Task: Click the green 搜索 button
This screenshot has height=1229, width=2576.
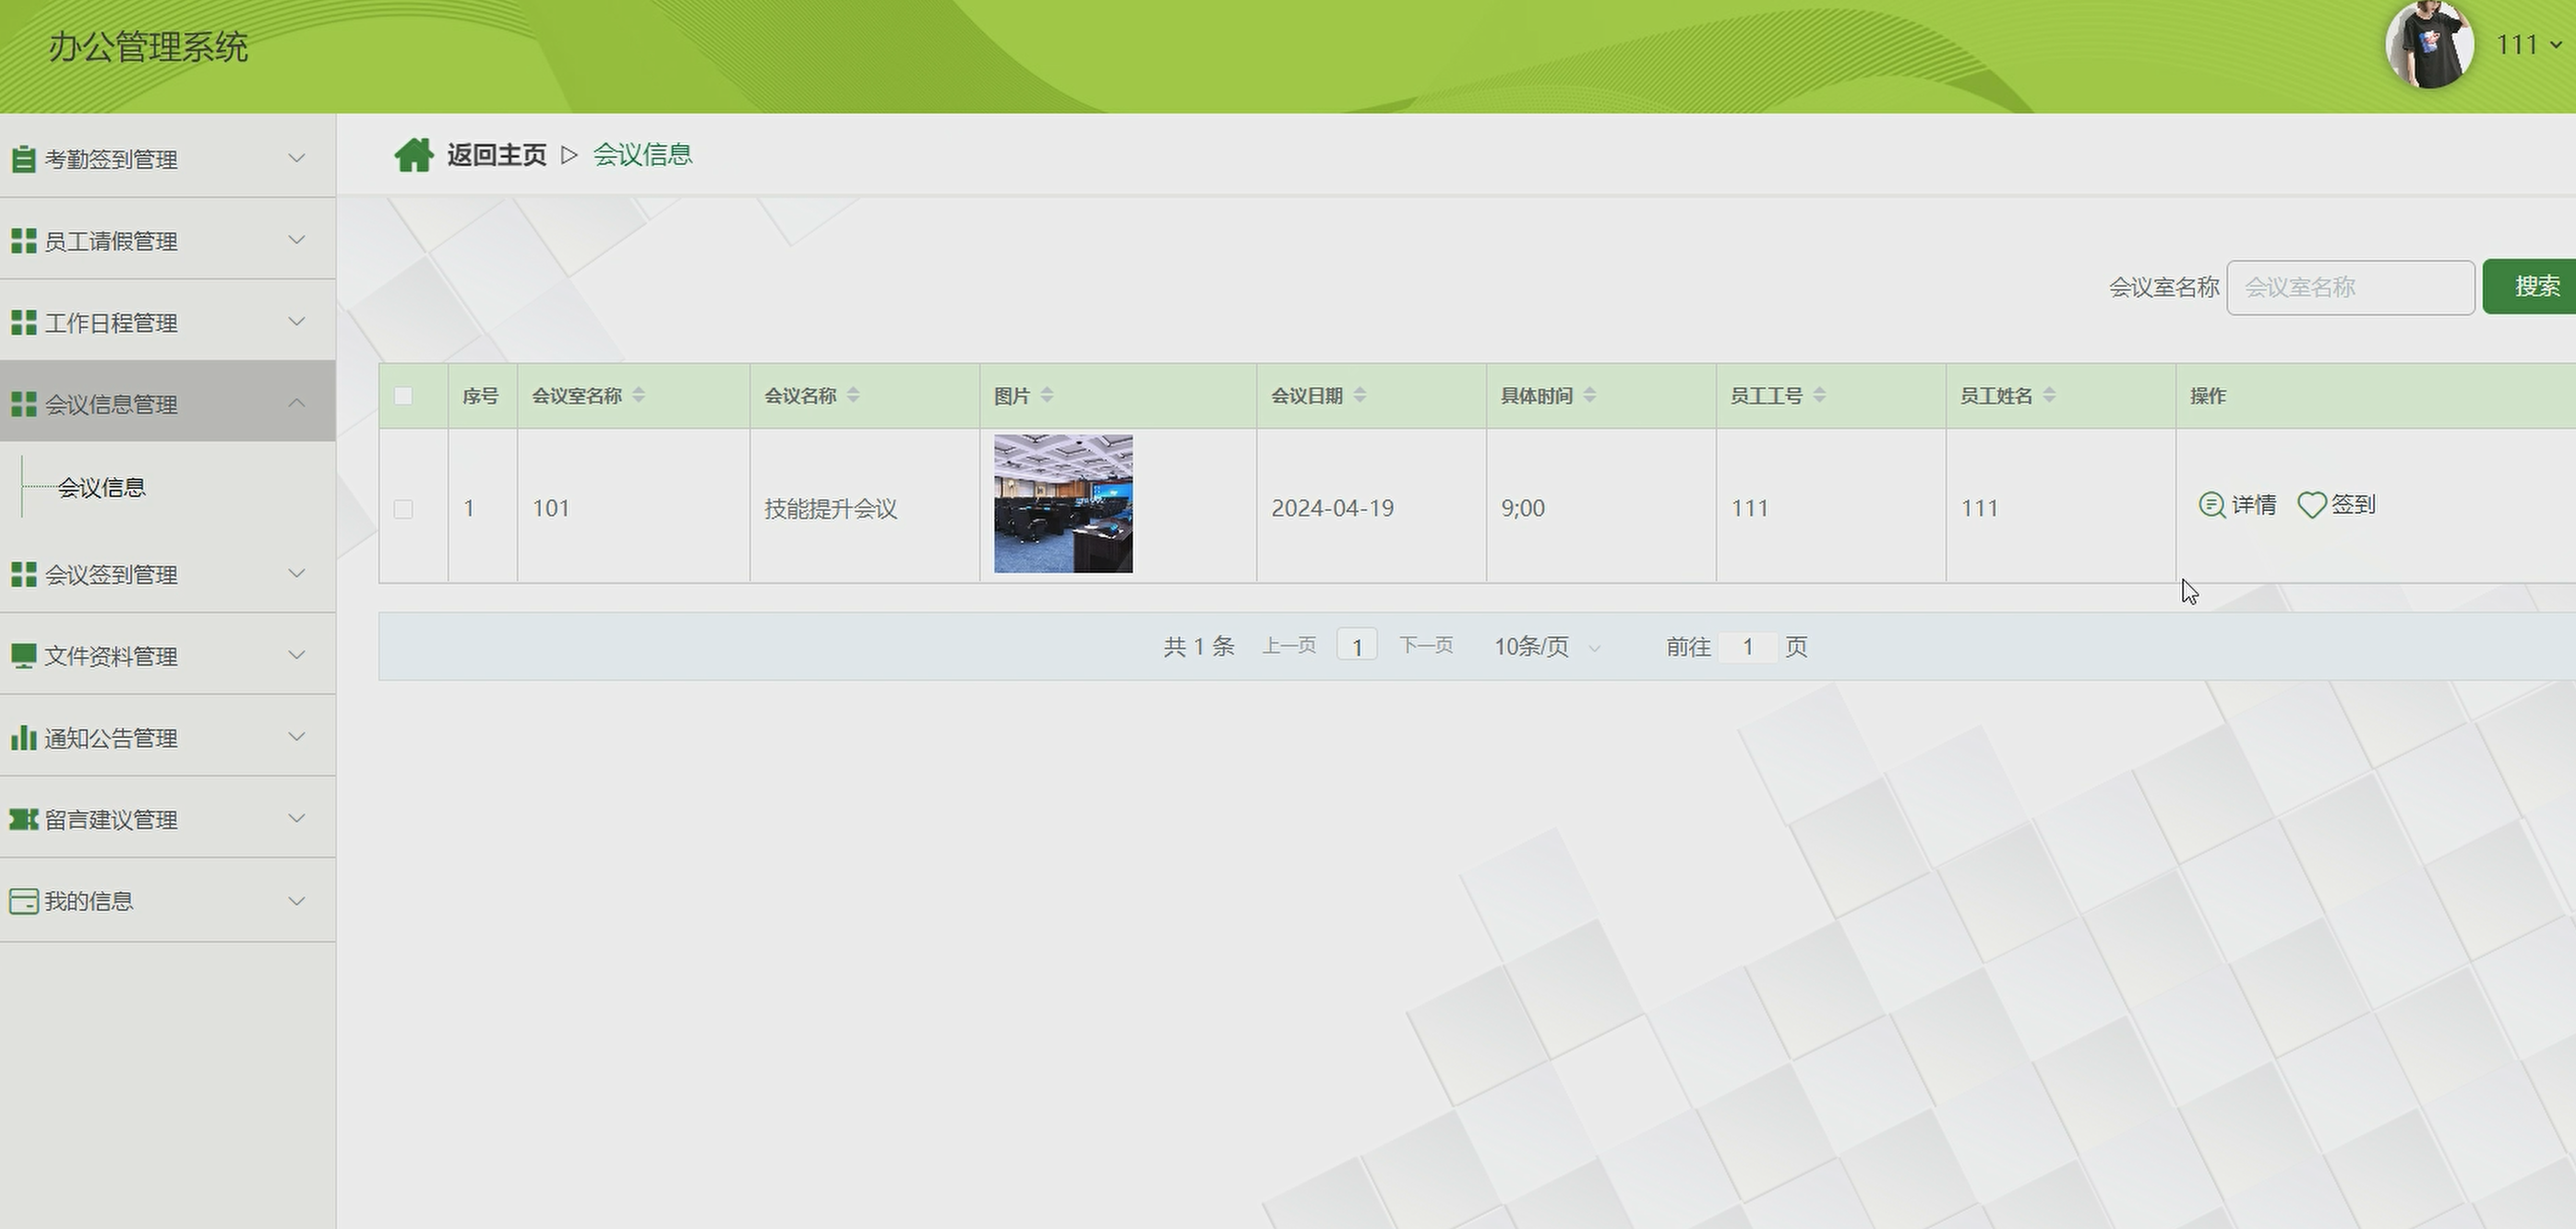Action: (x=2530, y=287)
